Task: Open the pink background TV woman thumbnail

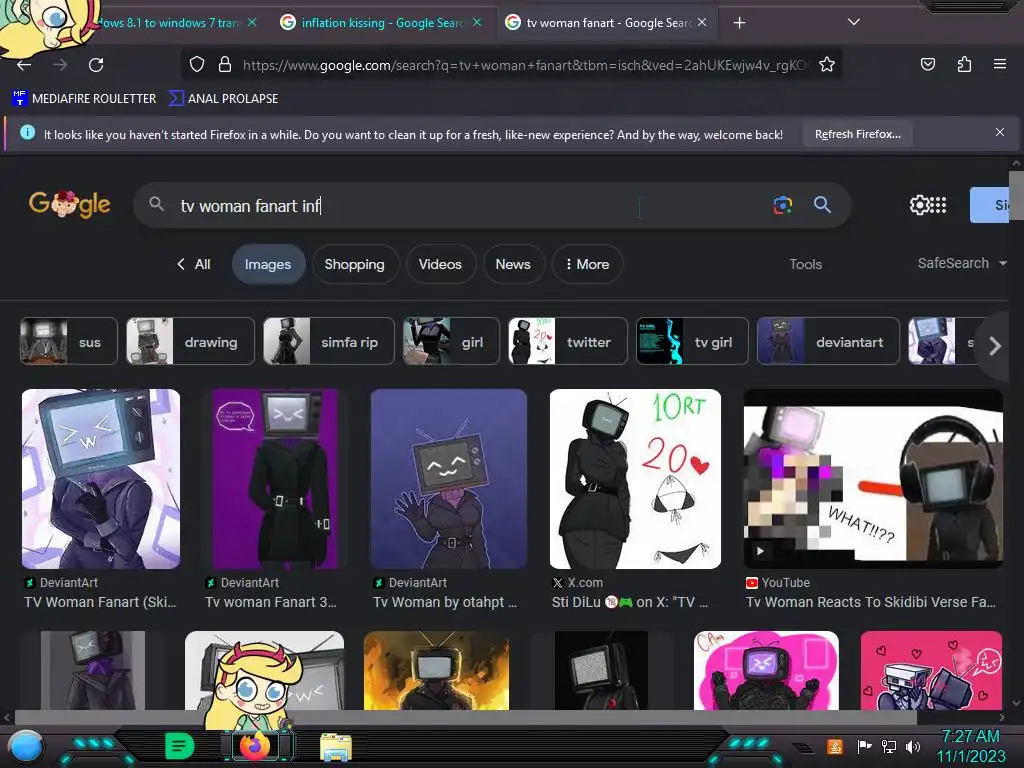Action: tap(766, 670)
